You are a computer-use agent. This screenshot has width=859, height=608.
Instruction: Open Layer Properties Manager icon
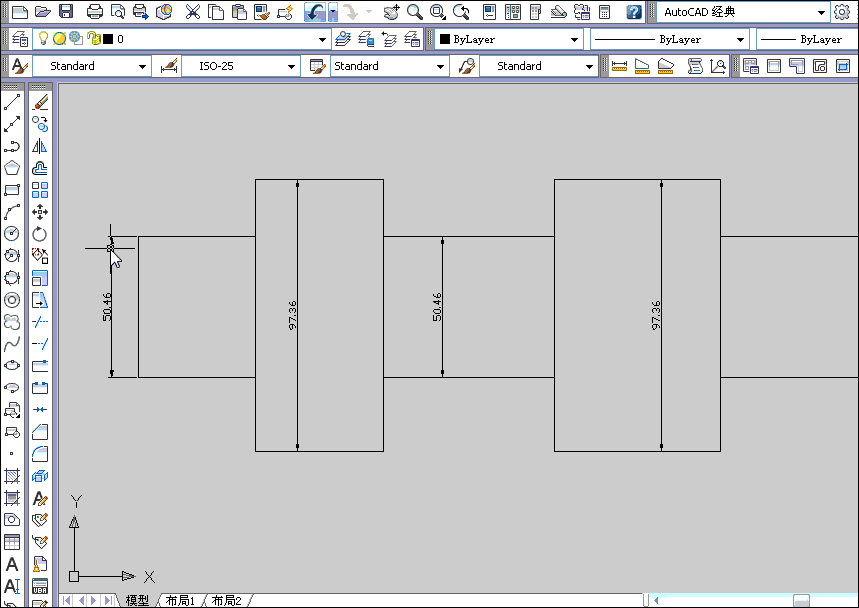(x=20, y=39)
